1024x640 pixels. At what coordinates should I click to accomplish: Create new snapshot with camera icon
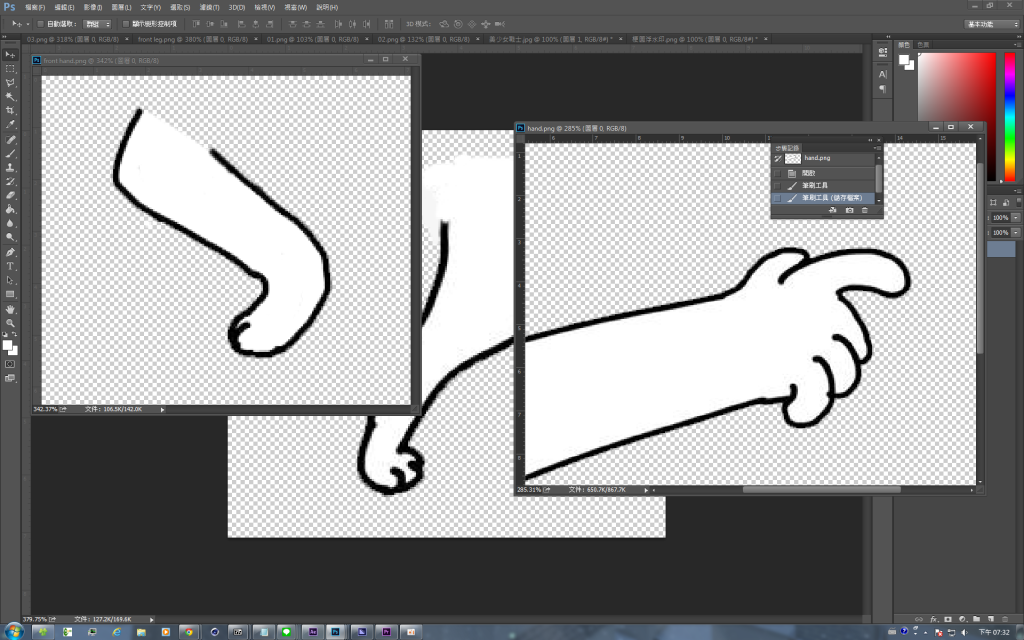(x=849, y=210)
